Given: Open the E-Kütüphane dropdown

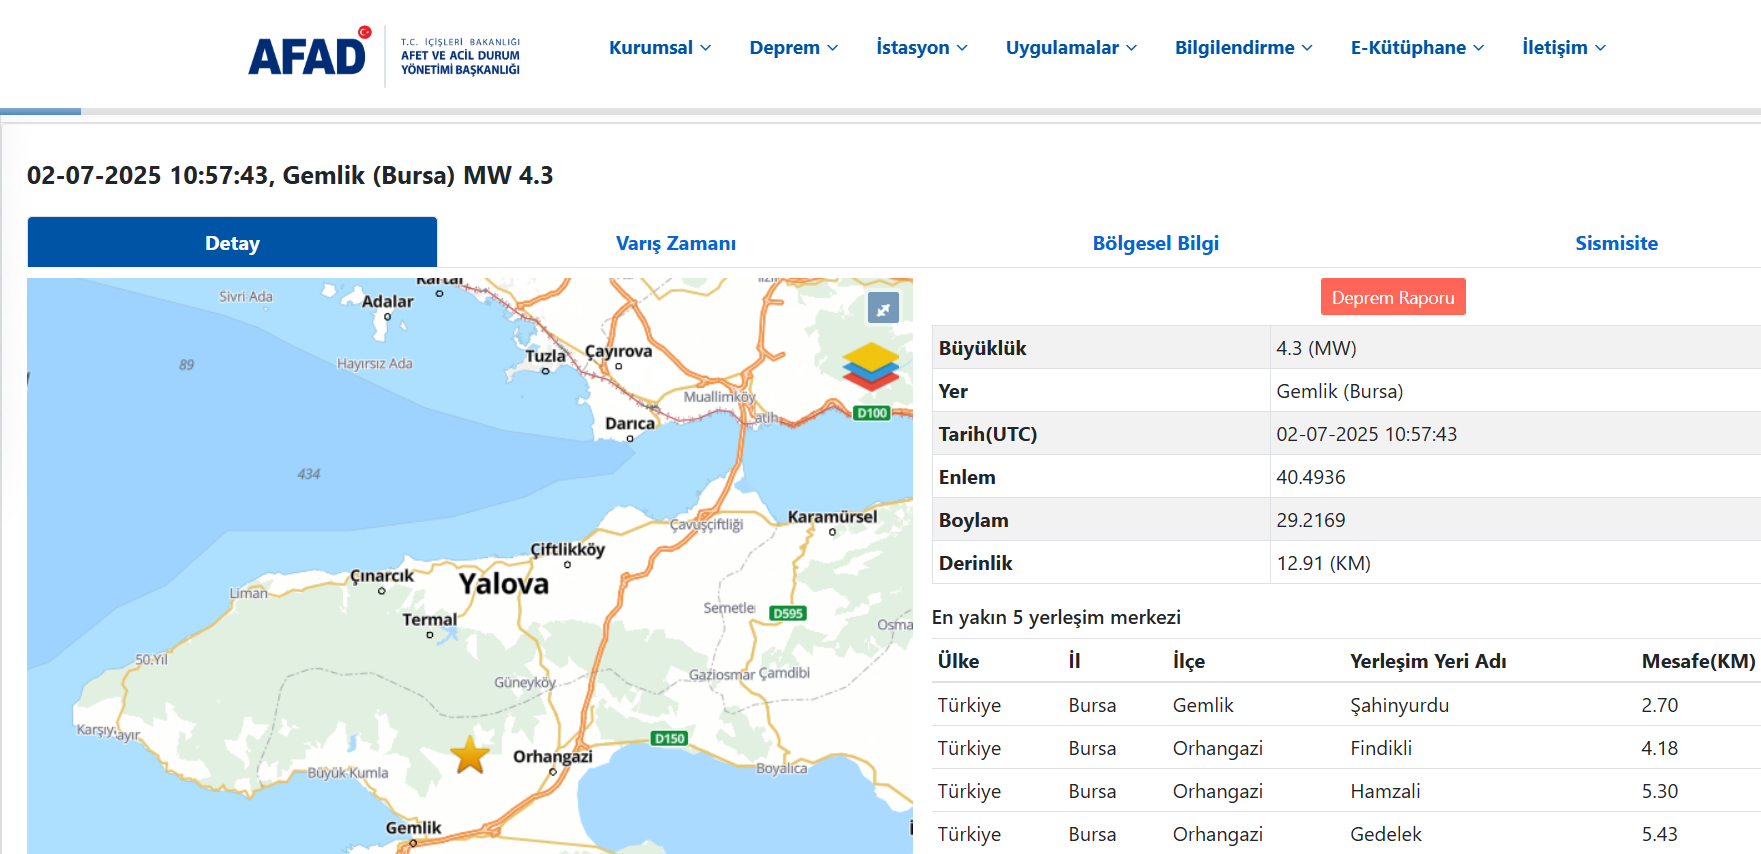Looking at the screenshot, I should point(1417,48).
